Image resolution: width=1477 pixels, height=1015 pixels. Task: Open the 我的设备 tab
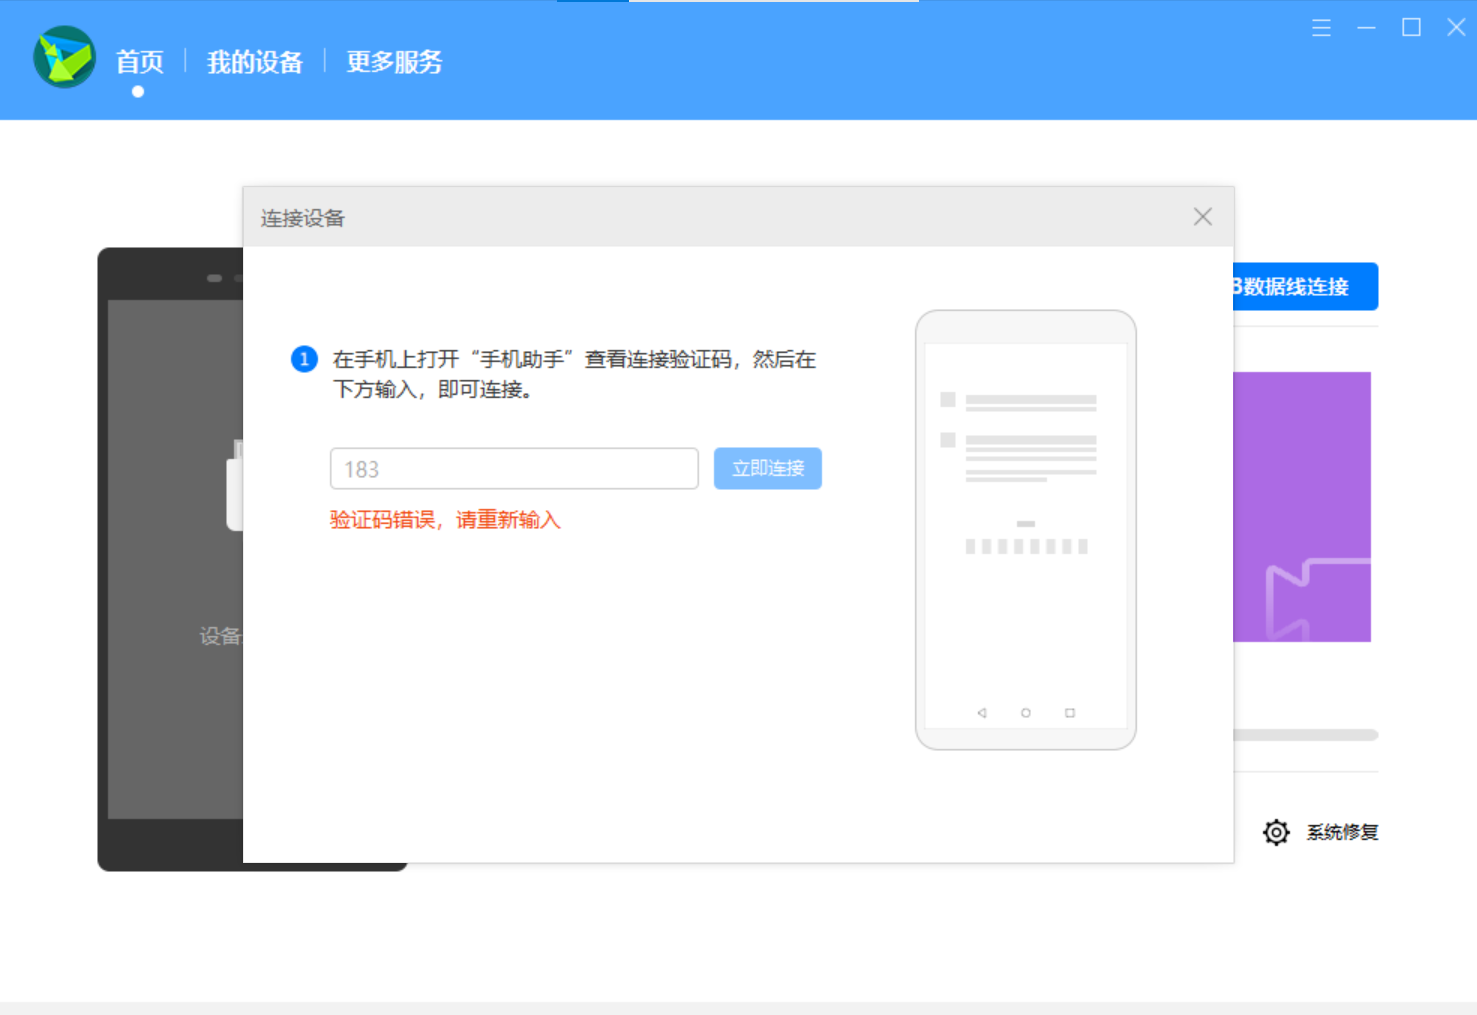[255, 62]
